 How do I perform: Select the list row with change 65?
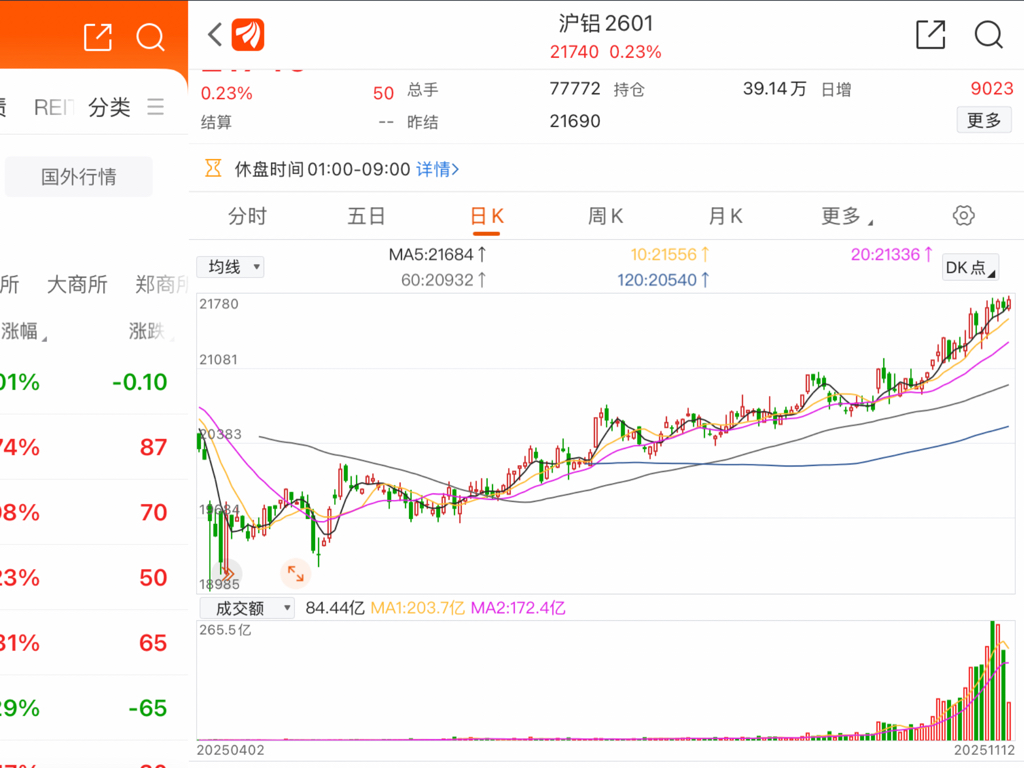tap(94, 643)
